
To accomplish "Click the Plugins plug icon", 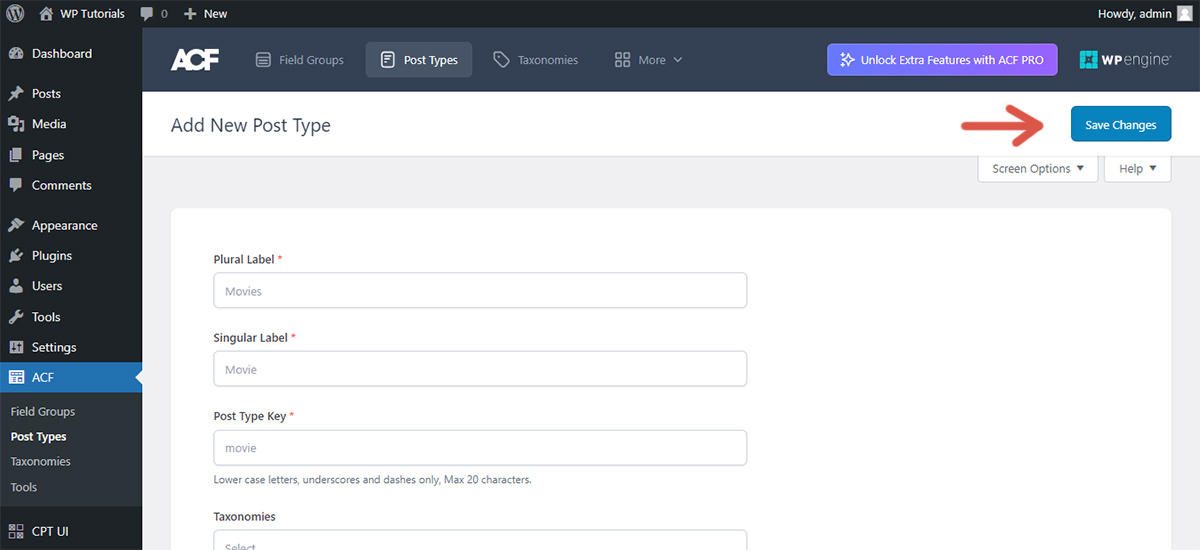I will (x=16, y=256).
